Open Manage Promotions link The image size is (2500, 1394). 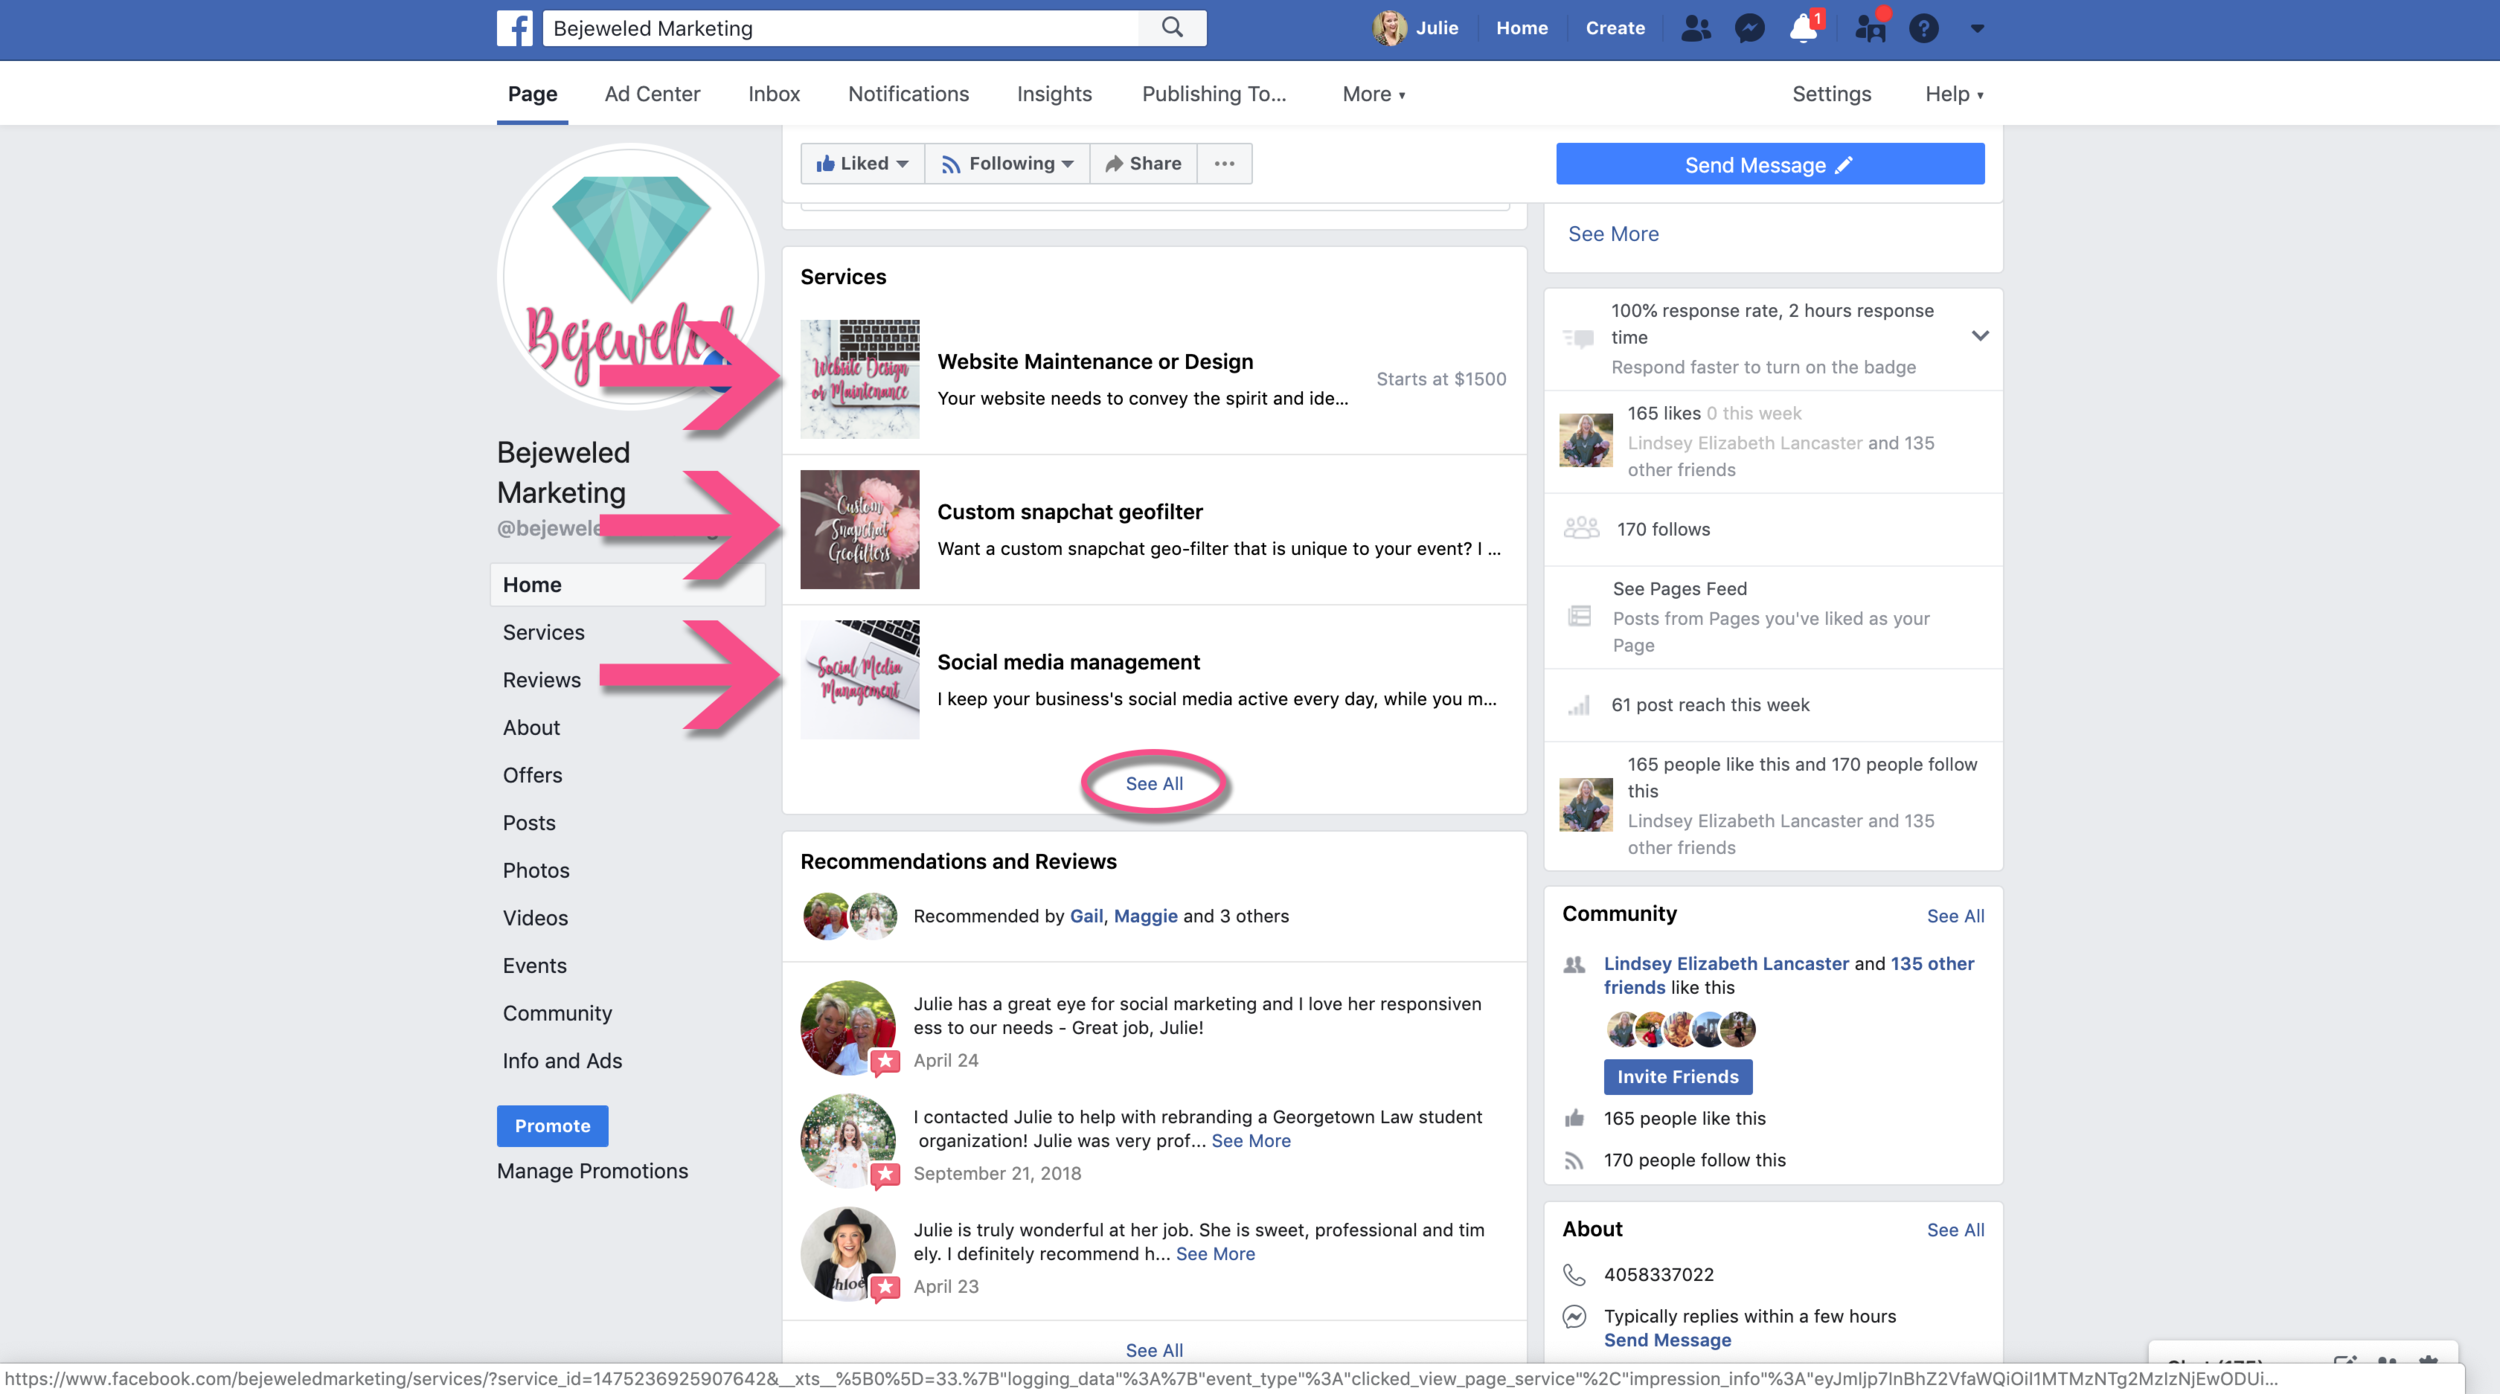[x=592, y=1171]
